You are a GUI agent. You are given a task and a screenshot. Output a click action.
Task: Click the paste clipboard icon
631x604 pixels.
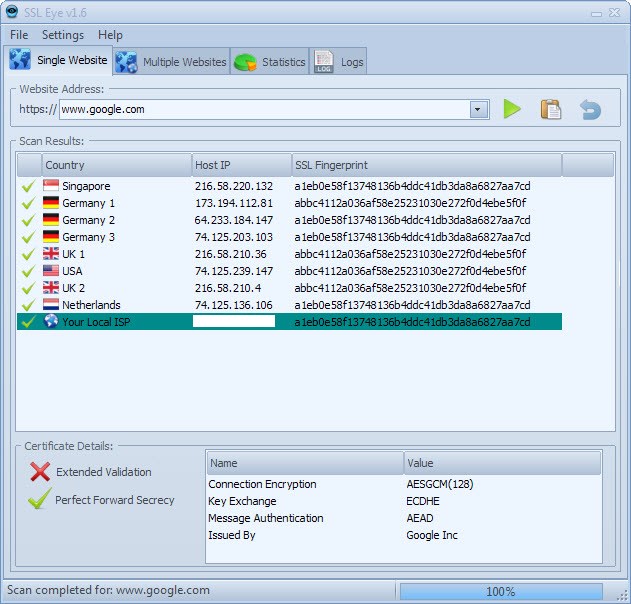tap(551, 109)
